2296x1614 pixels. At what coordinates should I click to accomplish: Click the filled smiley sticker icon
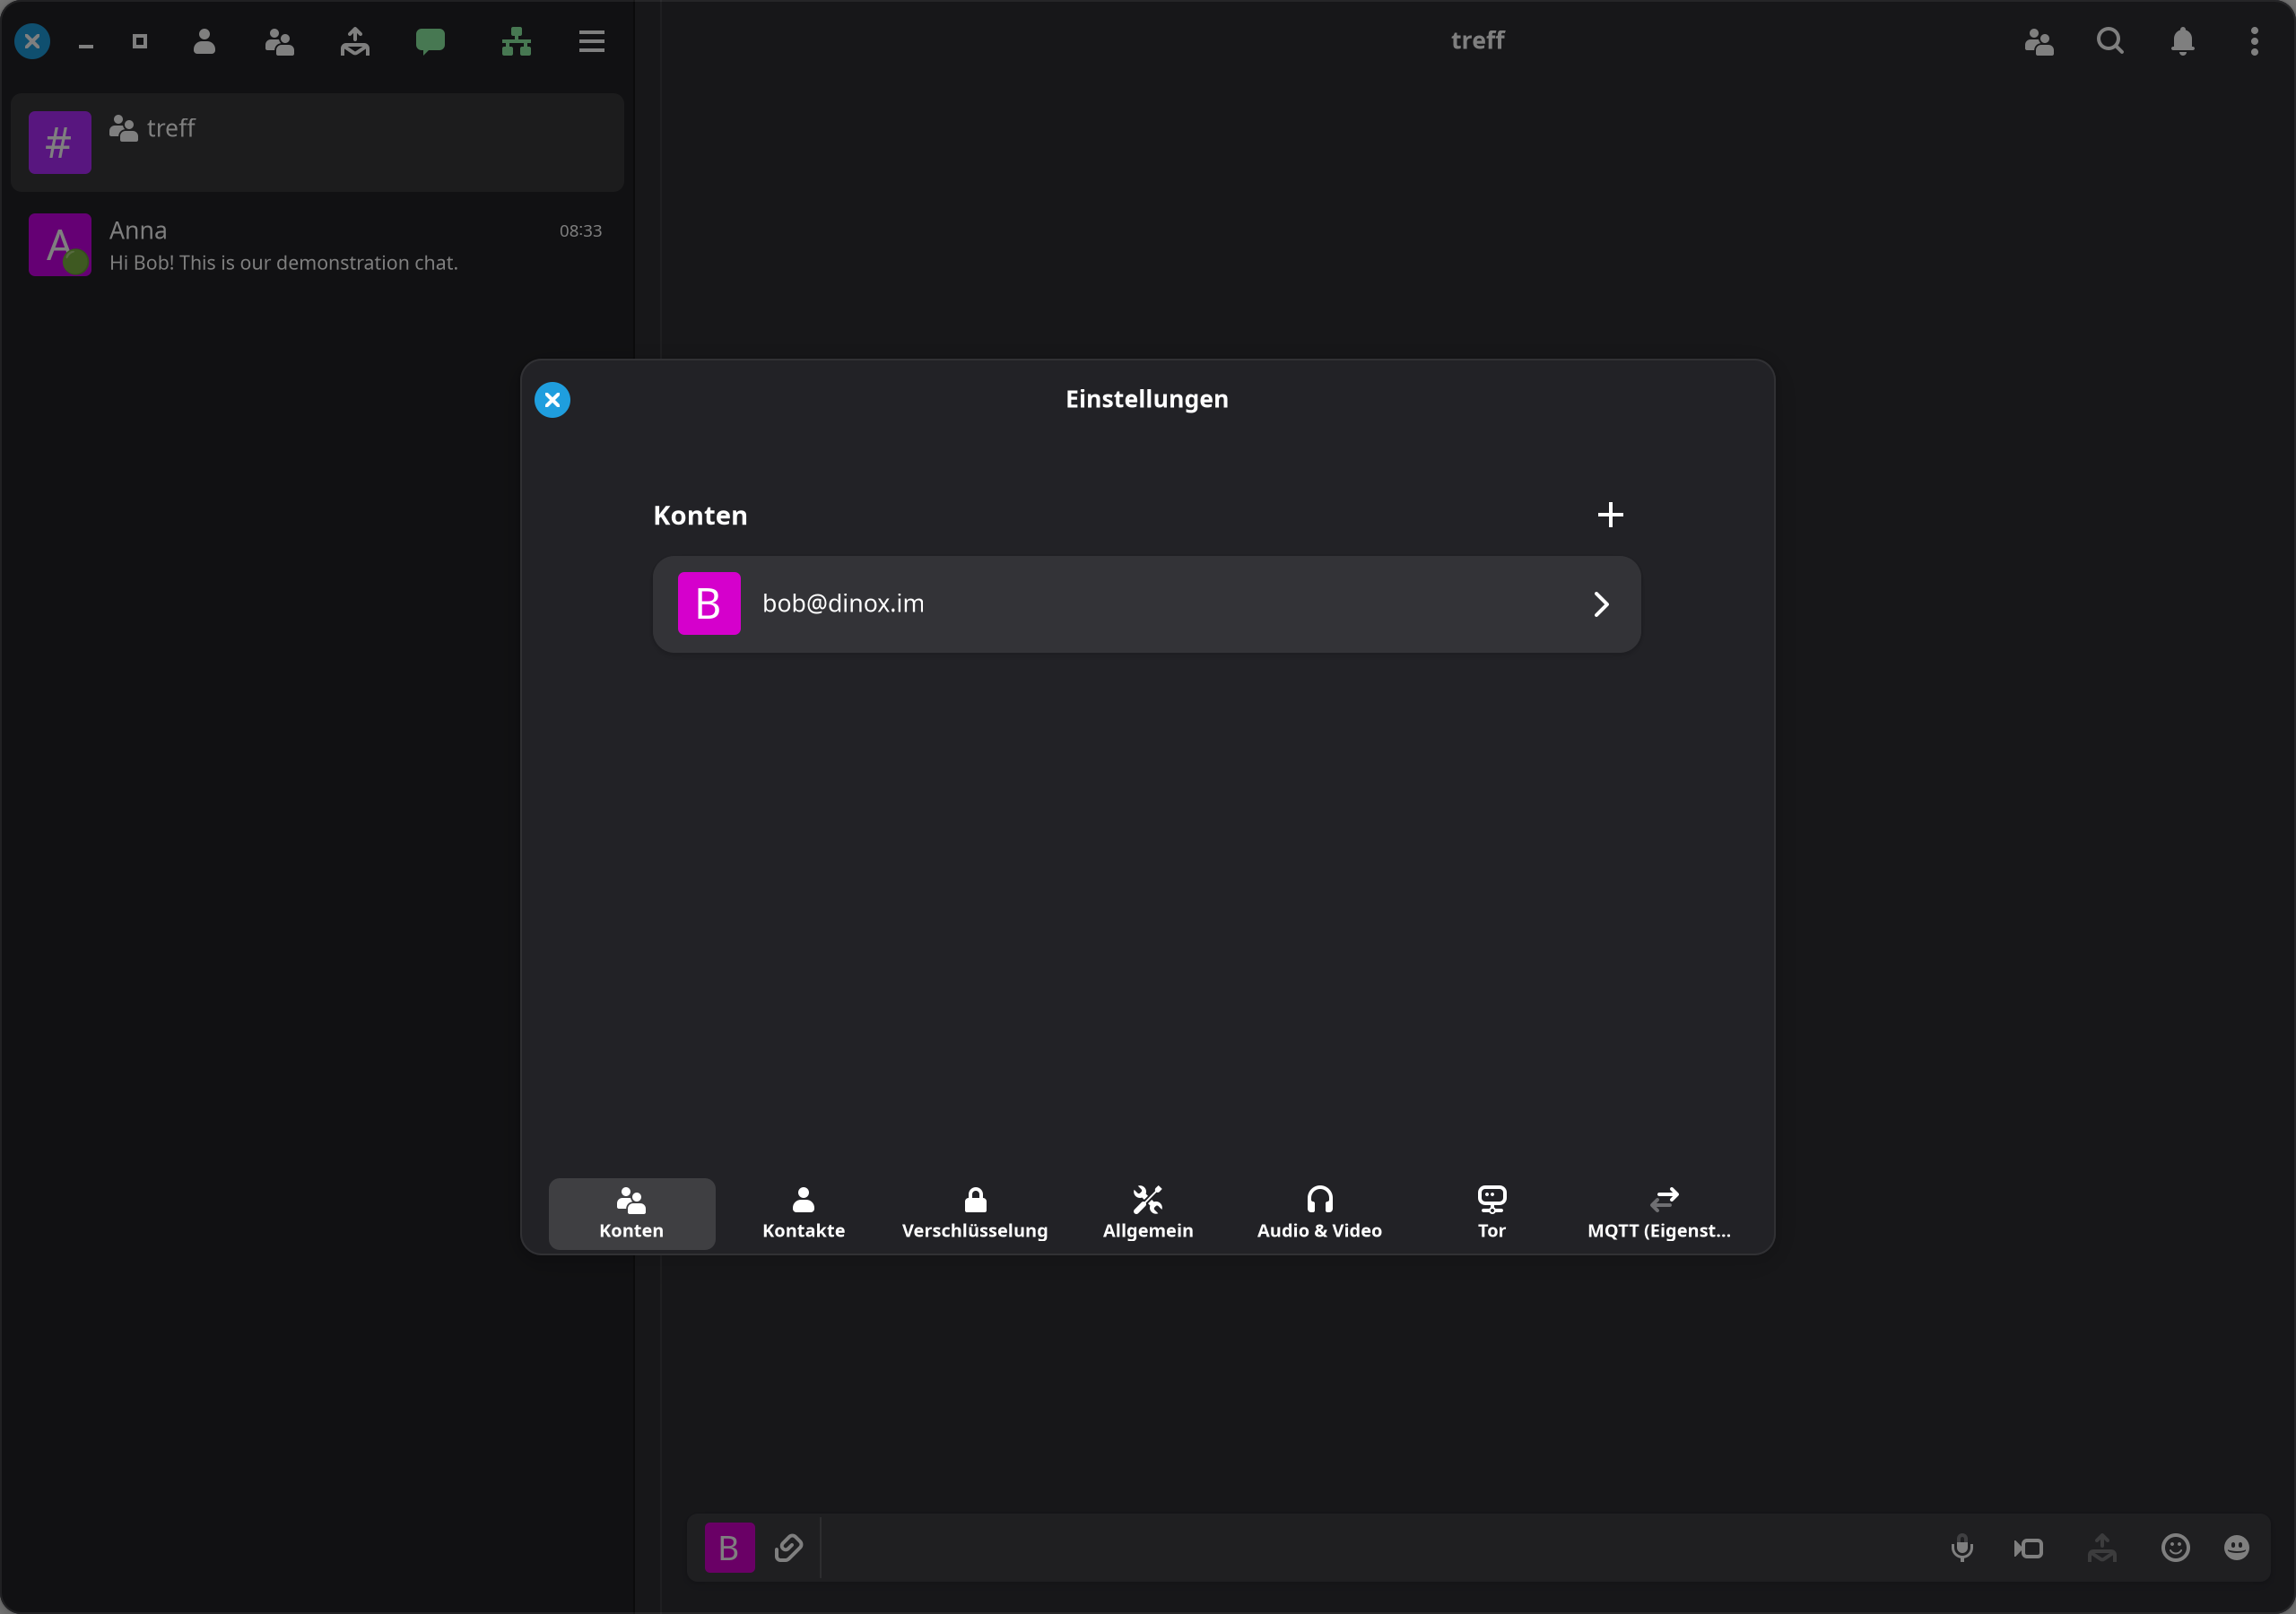[2237, 1548]
